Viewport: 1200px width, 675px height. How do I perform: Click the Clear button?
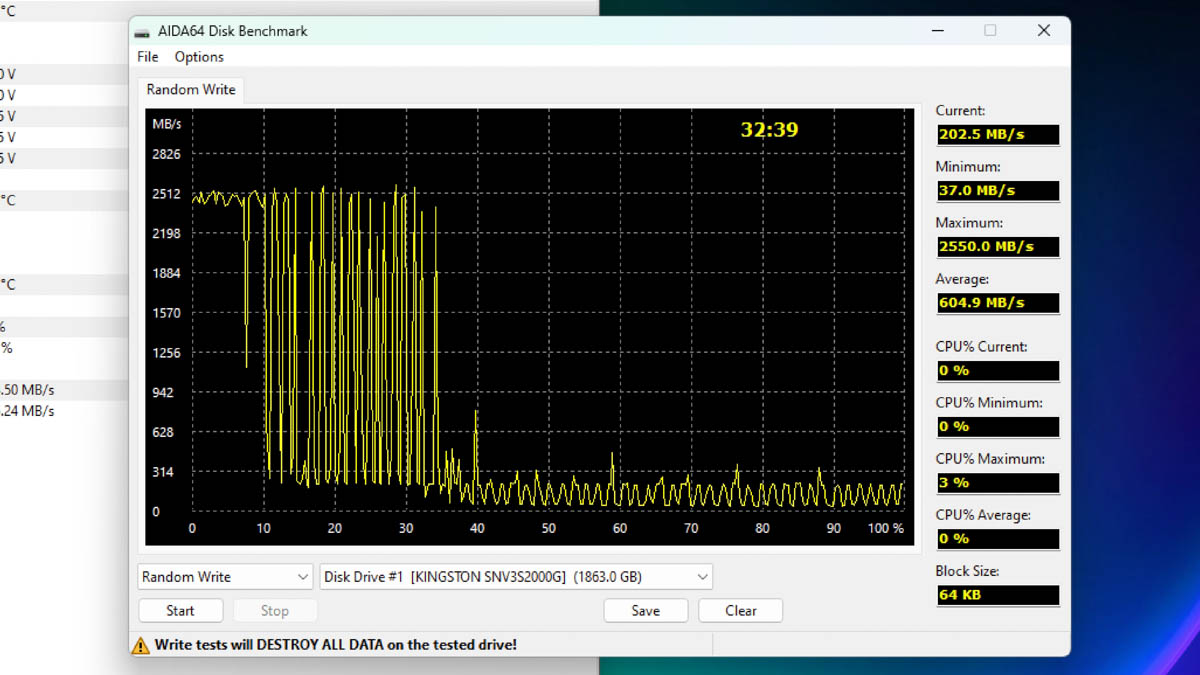coord(741,610)
